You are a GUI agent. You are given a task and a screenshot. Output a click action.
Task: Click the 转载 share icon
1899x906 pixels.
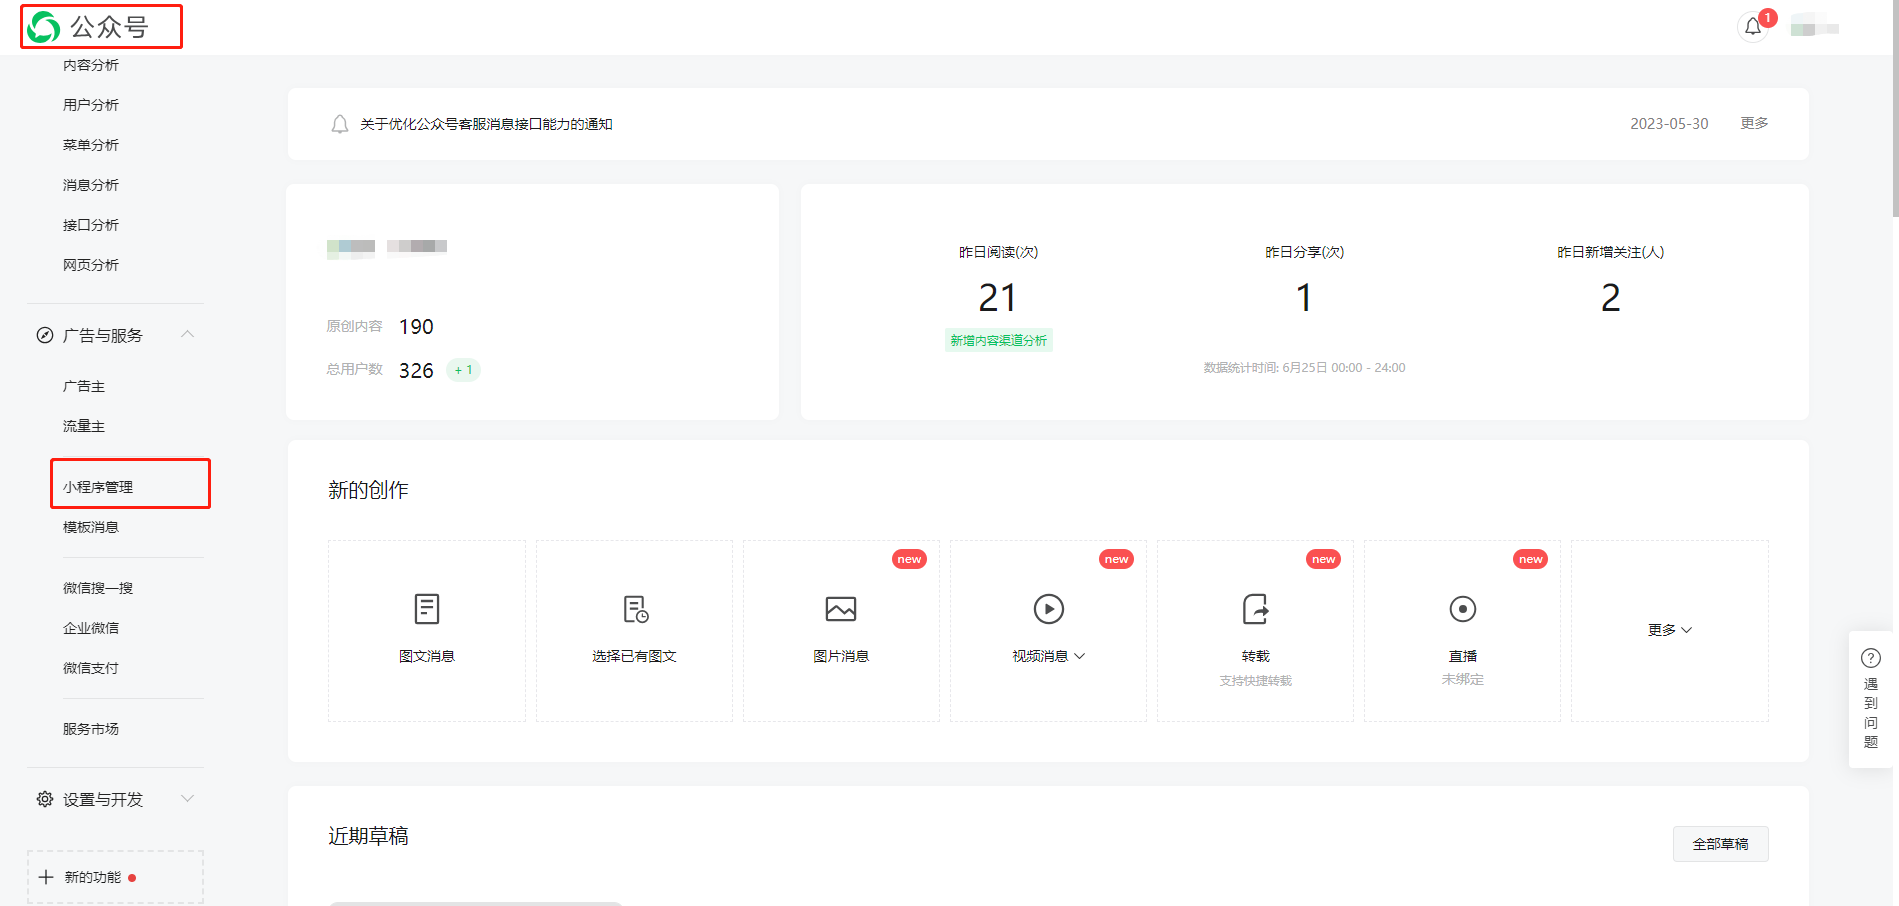pos(1255,608)
